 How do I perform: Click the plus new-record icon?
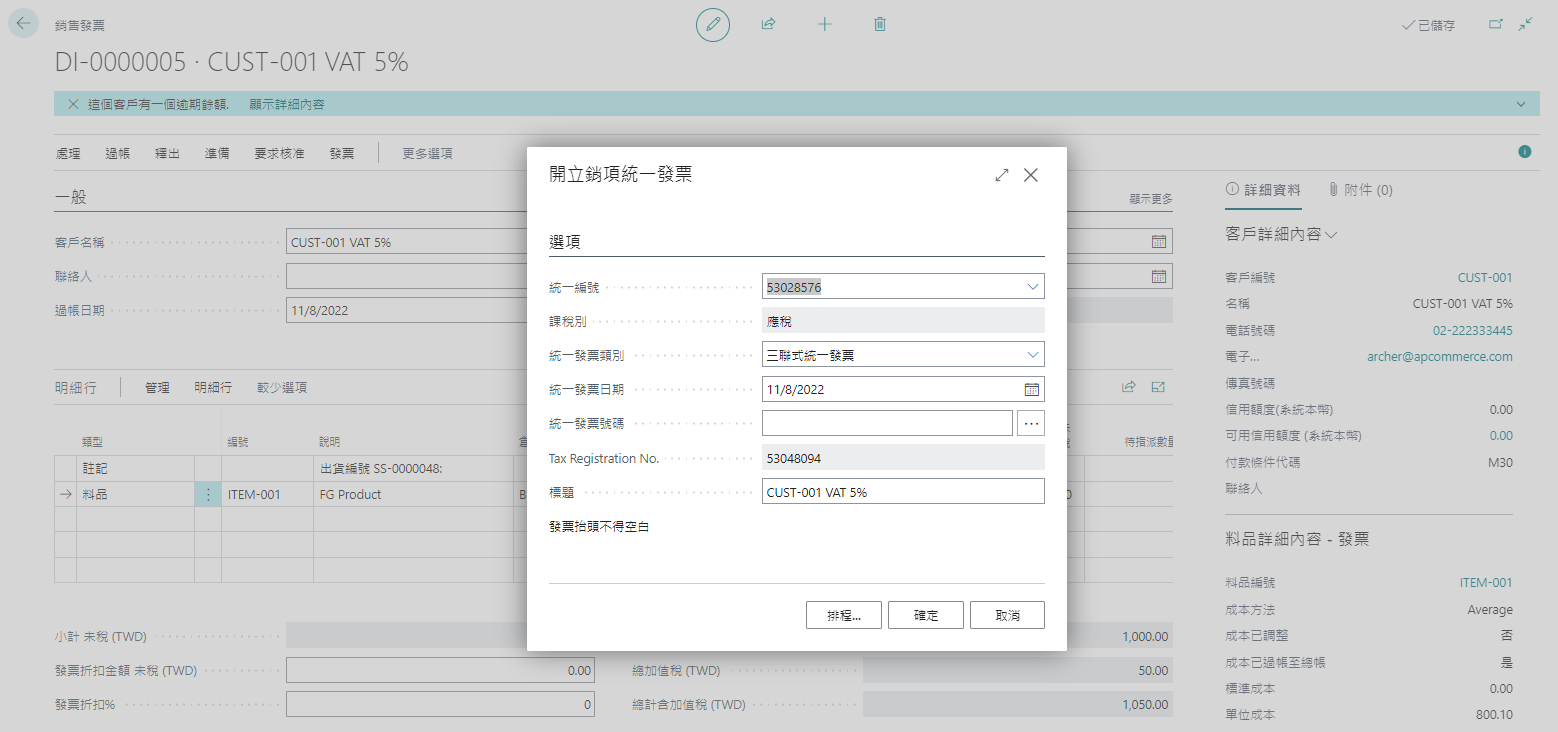tap(824, 24)
